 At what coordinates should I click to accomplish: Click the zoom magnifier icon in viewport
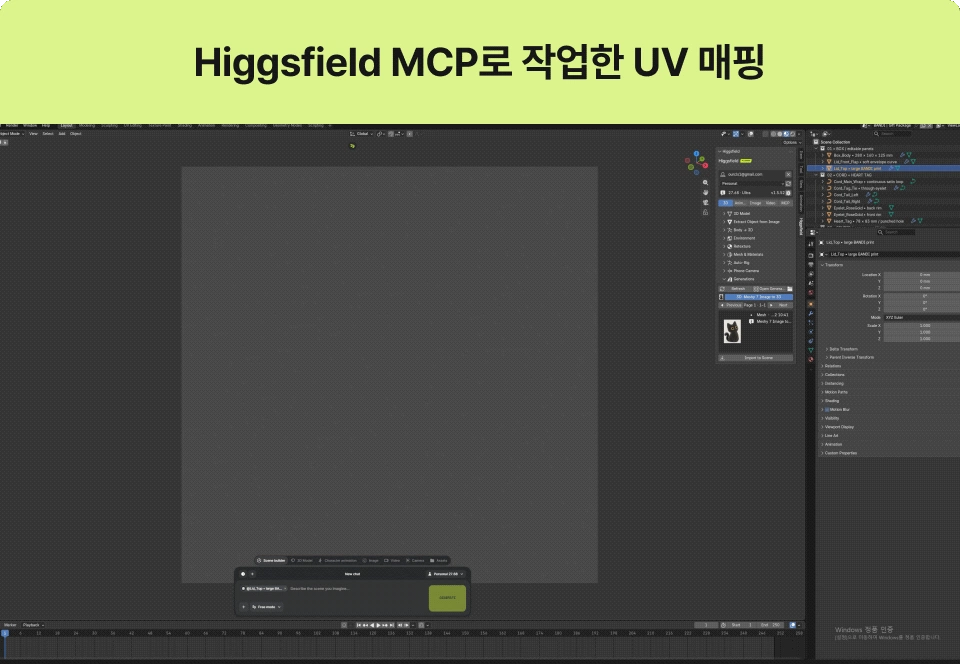(705, 182)
